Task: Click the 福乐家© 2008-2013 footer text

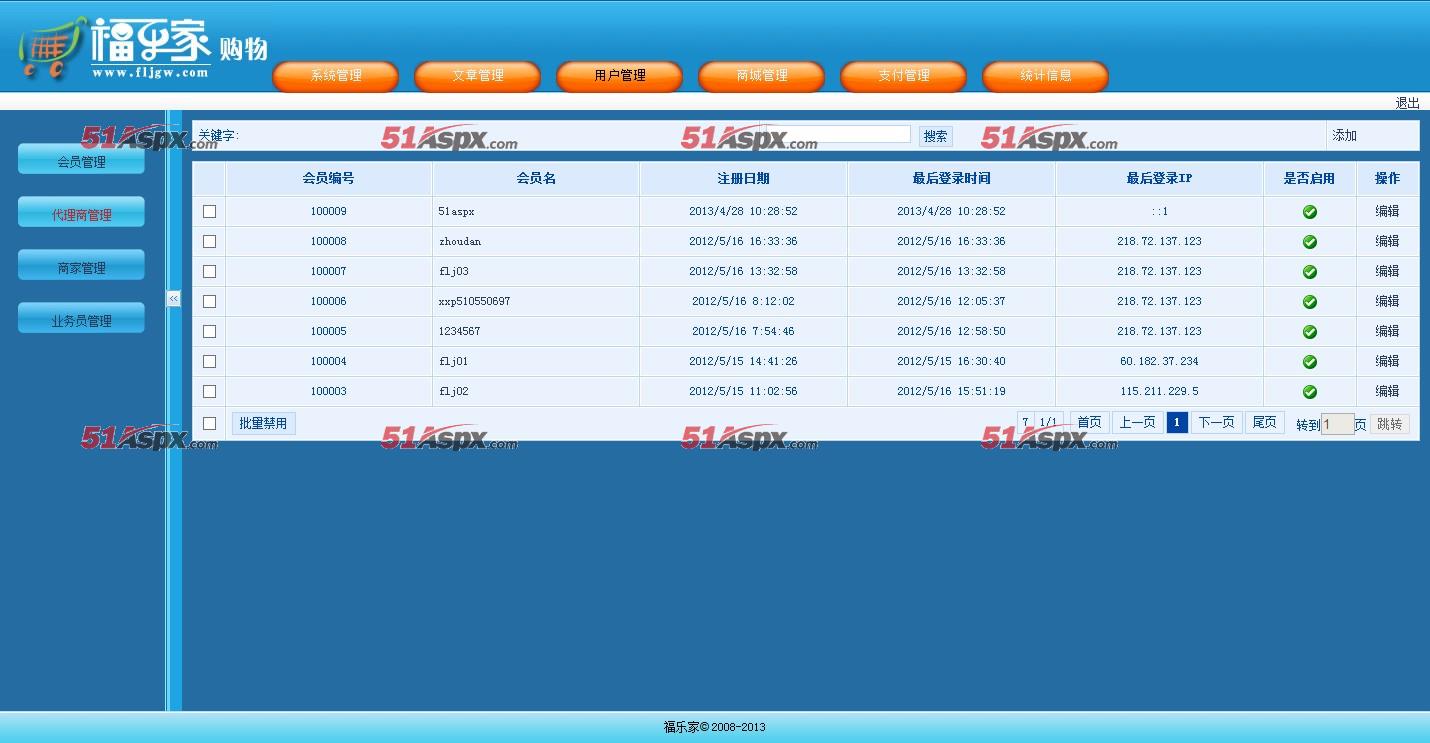Action: pyautogui.click(x=715, y=727)
